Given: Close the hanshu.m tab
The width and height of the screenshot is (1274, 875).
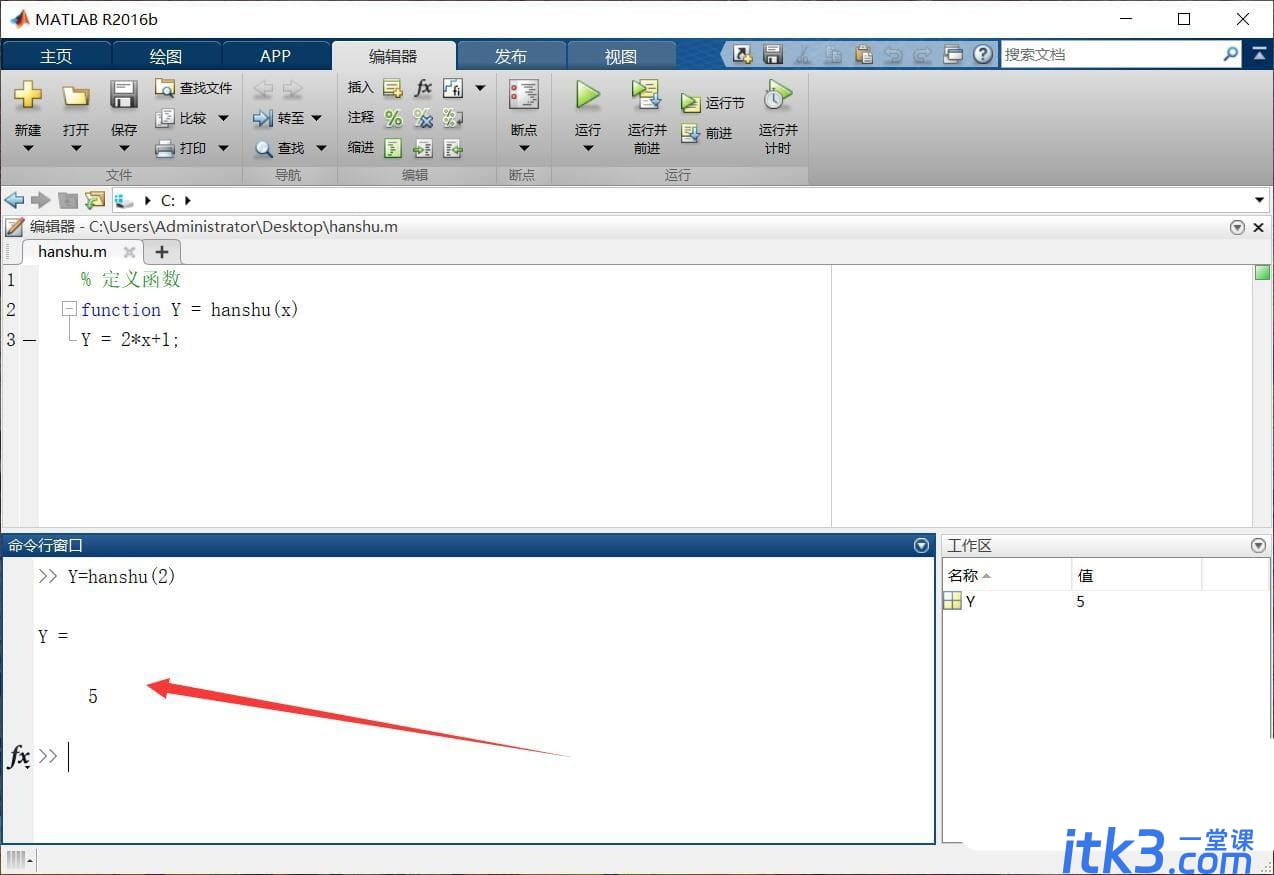Looking at the screenshot, I should click(129, 252).
